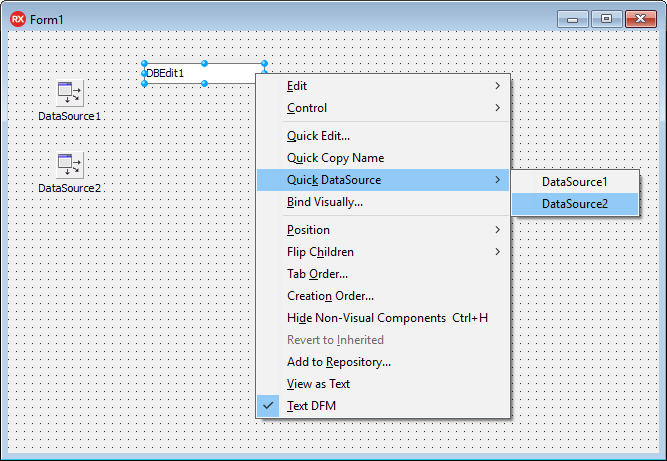Maximize the Form1 window
The image size is (667, 461).
click(x=606, y=19)
